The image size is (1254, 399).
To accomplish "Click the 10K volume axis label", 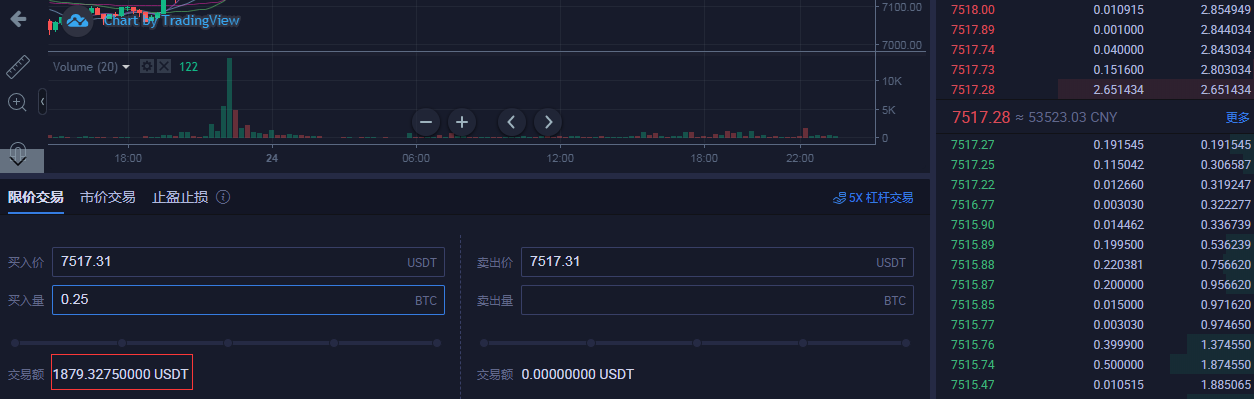I will 892,81.
